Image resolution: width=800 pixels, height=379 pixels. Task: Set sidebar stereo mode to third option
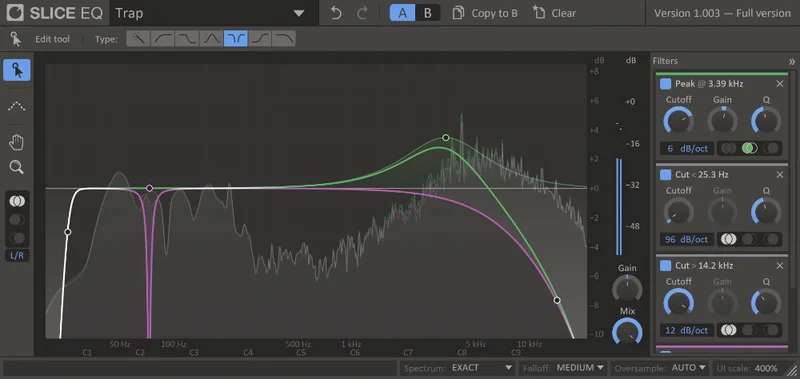click(17, 238)
